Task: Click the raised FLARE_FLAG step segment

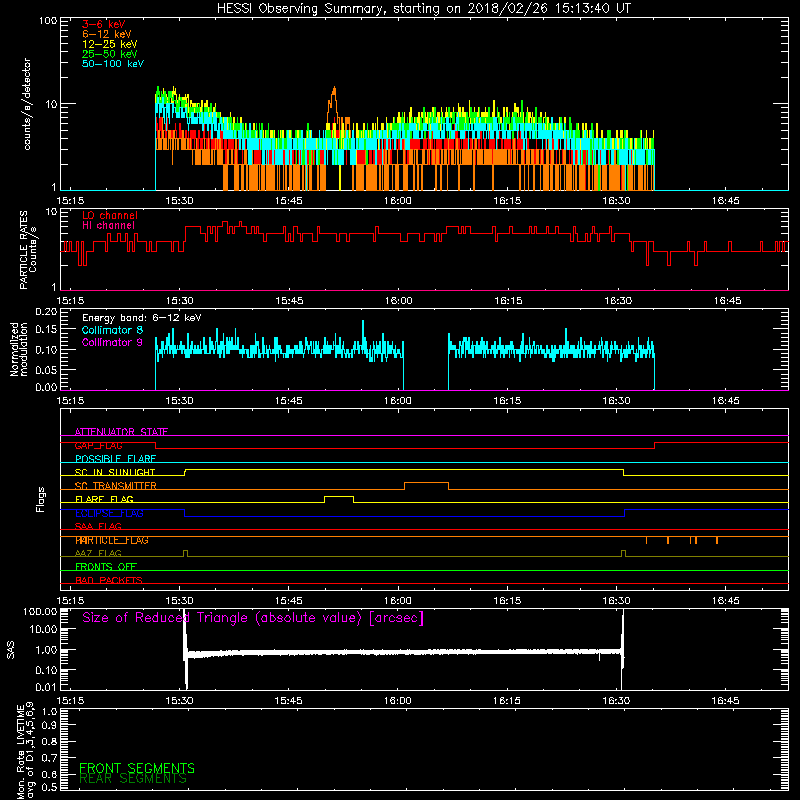Action: (x=339, y=496)
